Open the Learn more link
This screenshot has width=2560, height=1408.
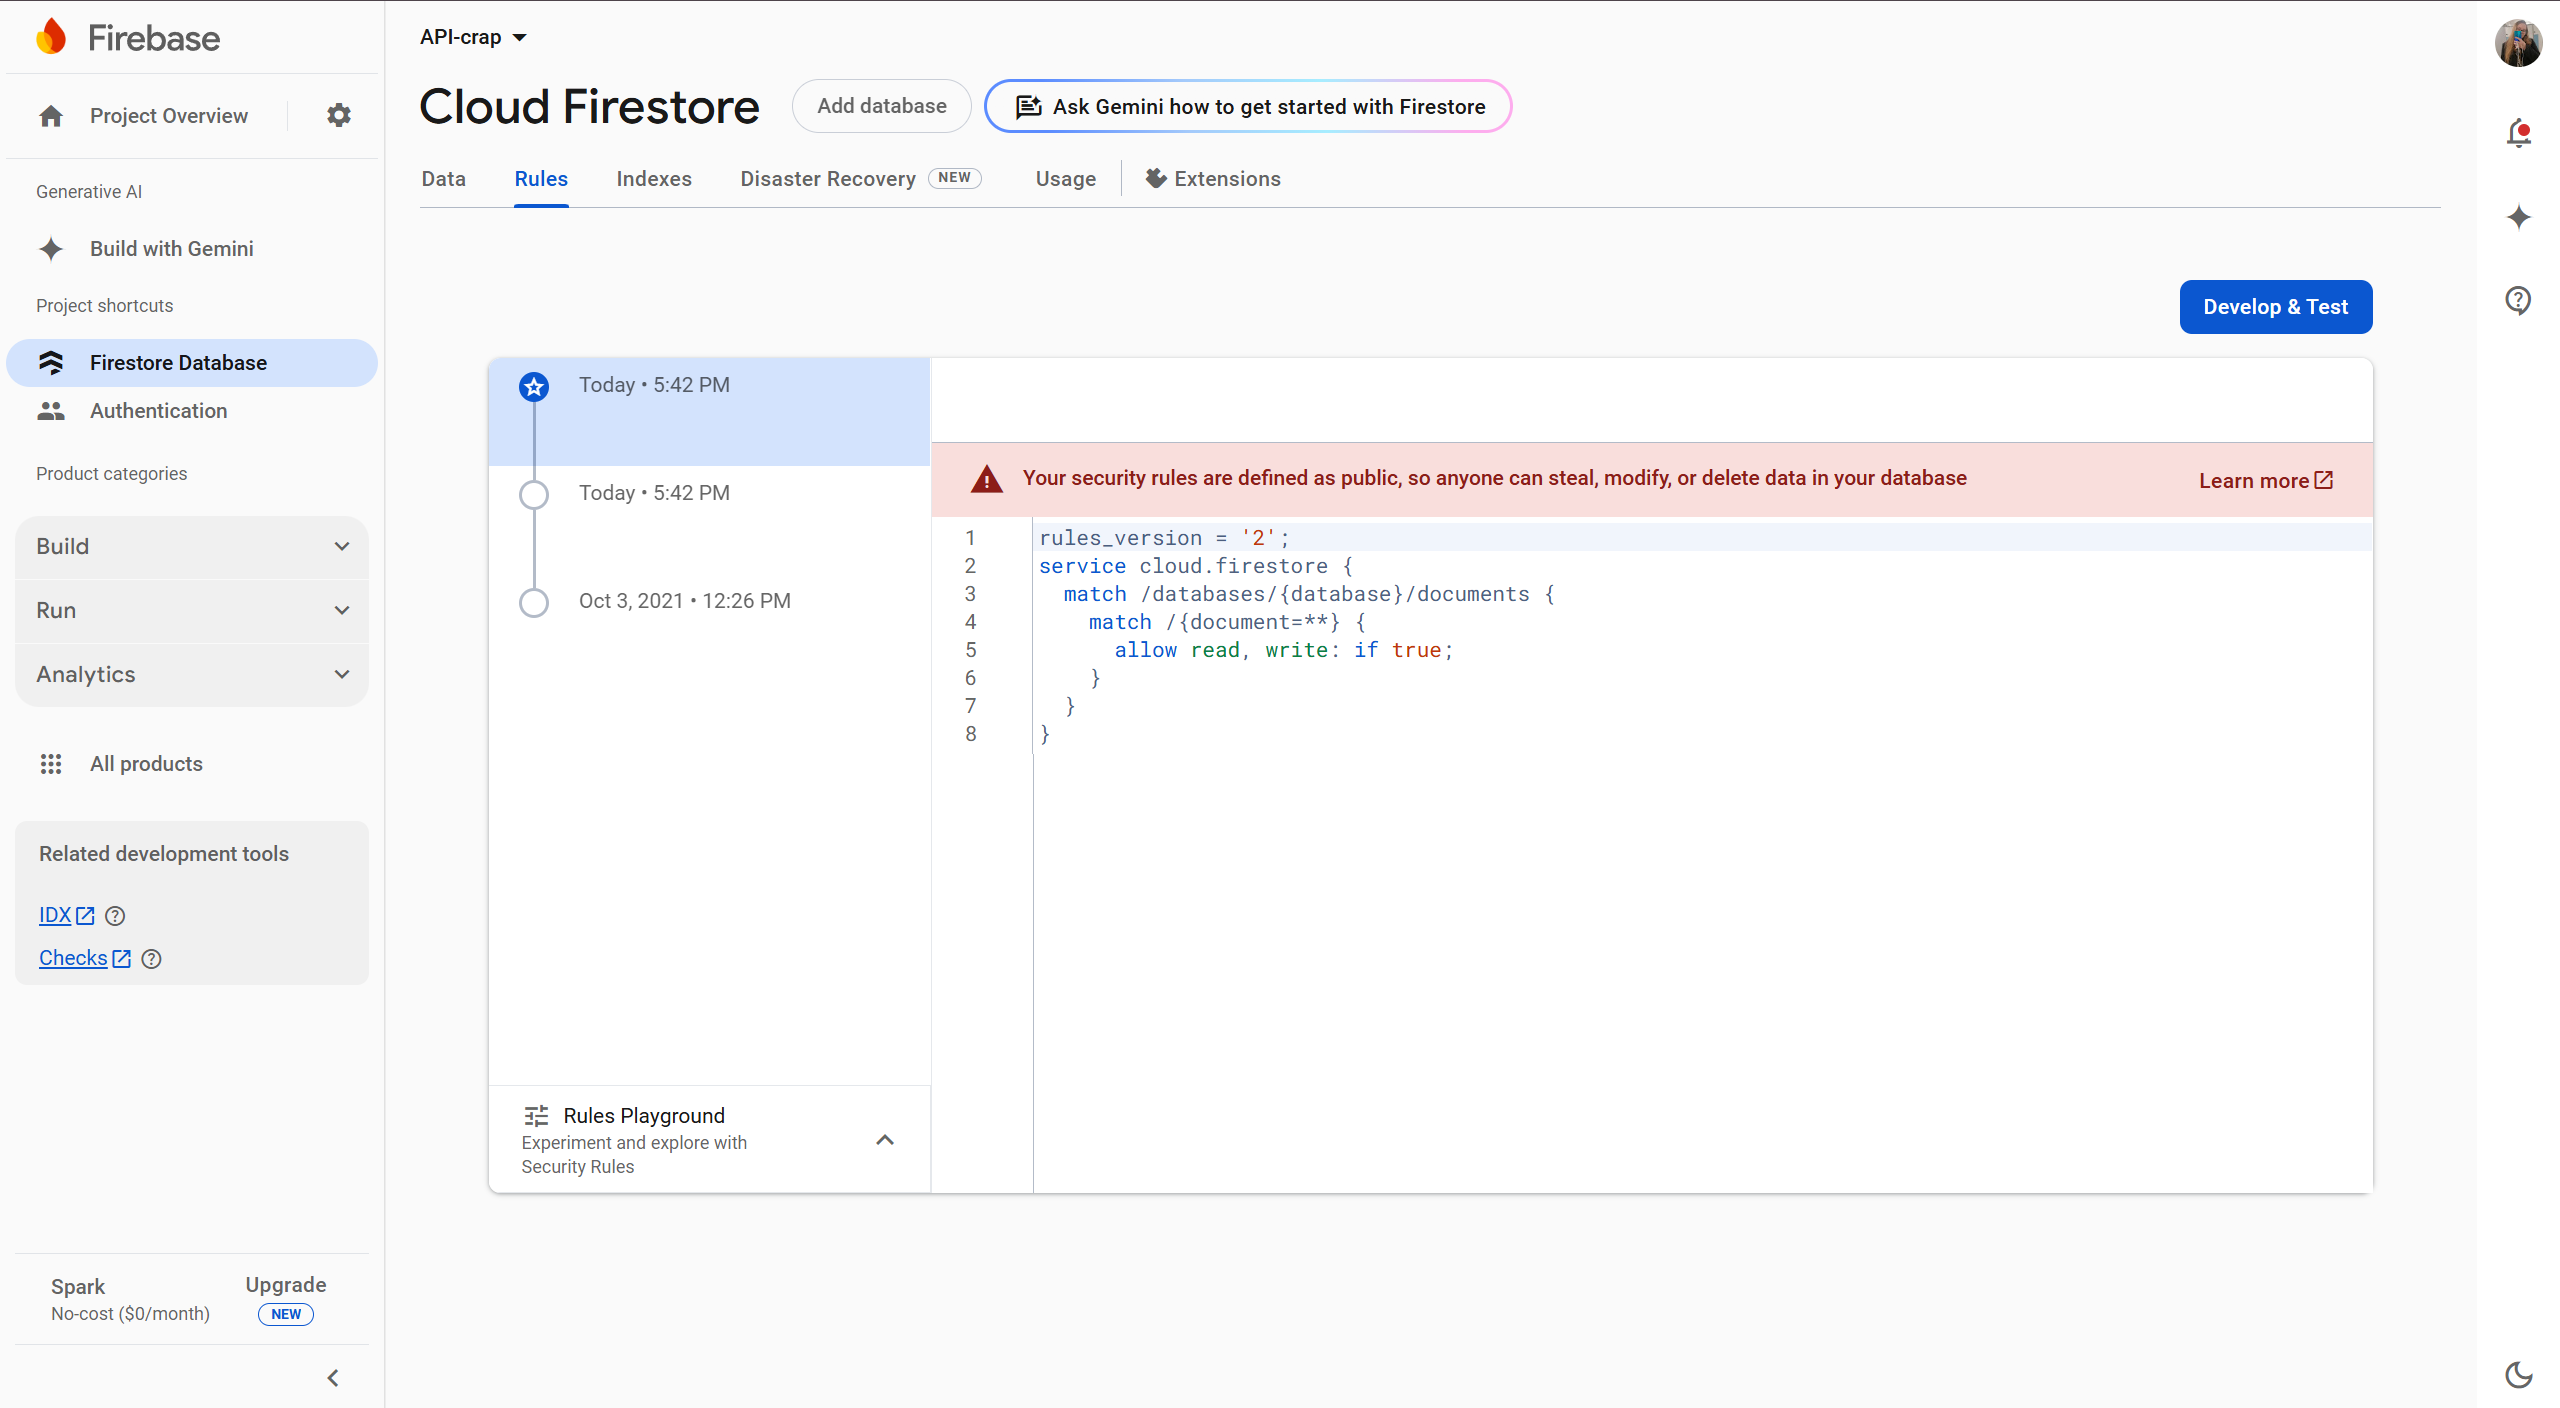[x=2266, y=481]
